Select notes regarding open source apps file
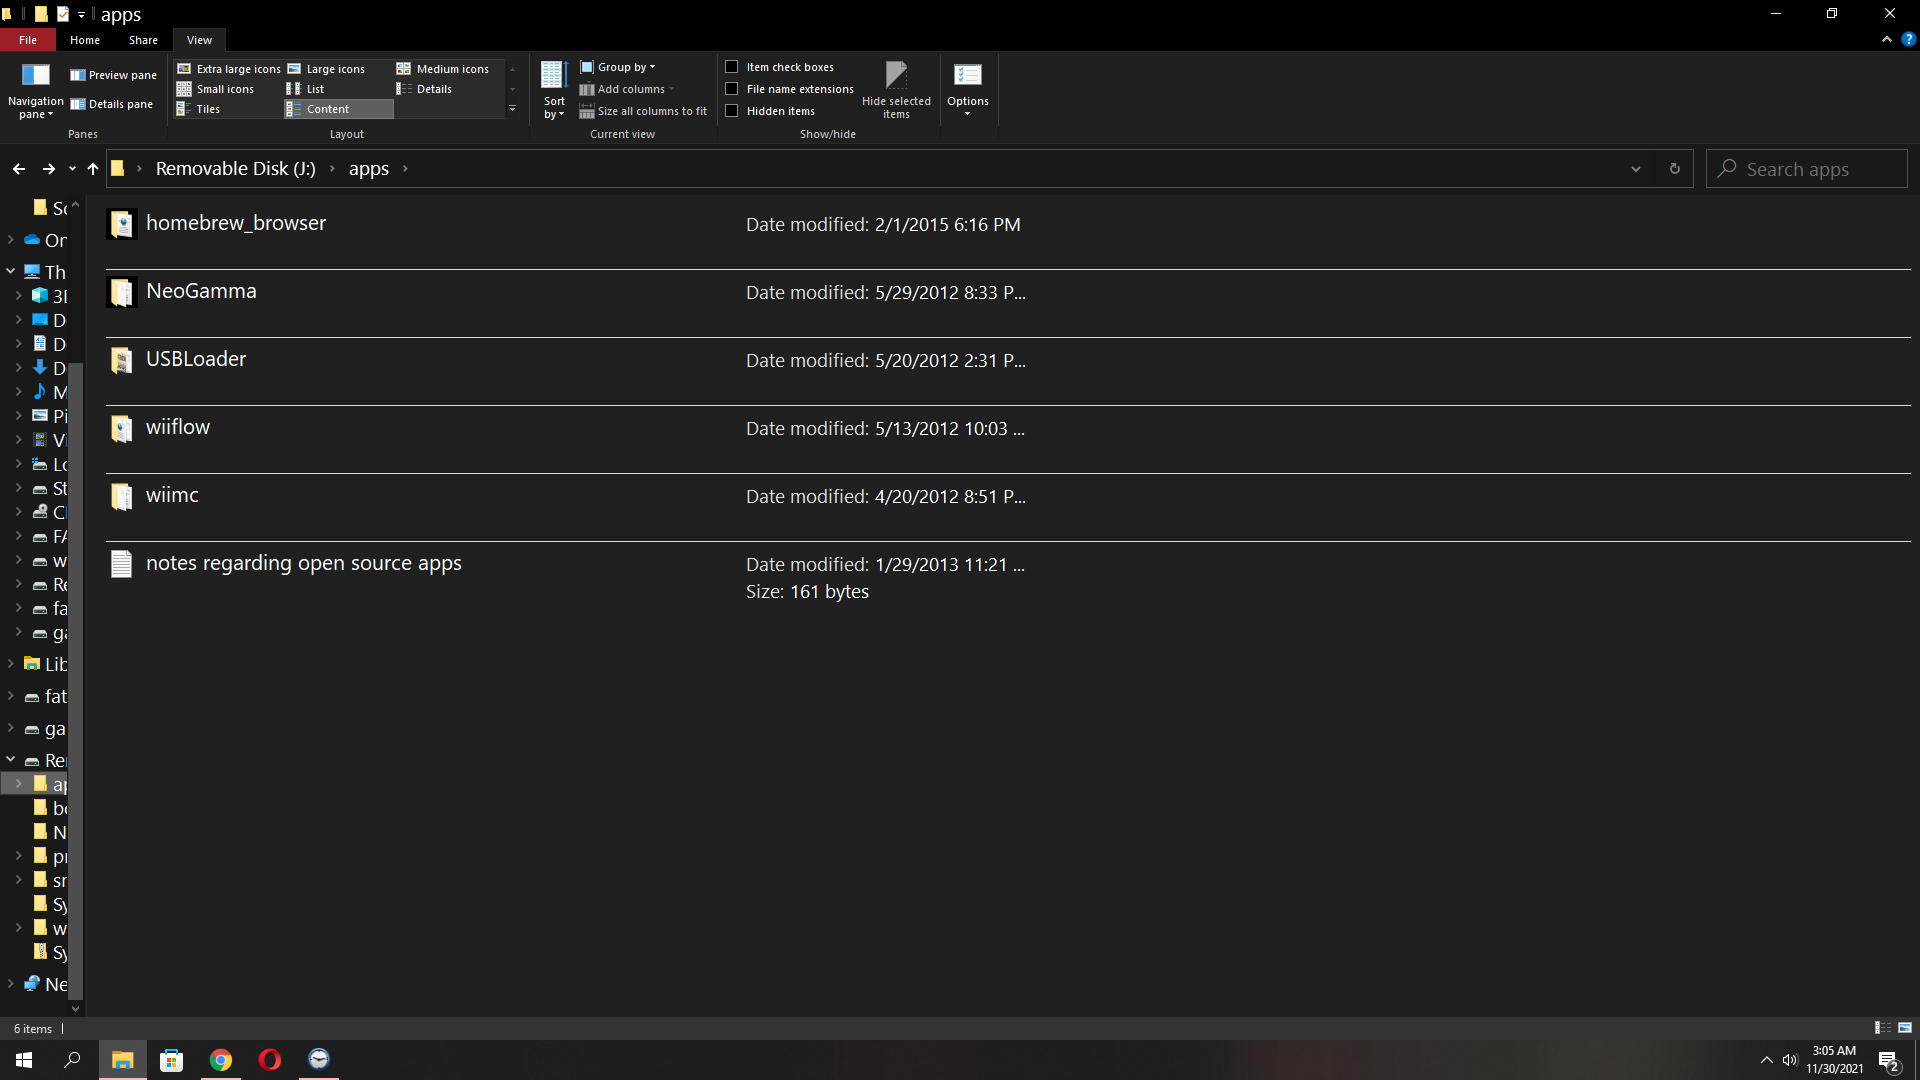This screenshot has height=1080, width=1920. point(1008,575)
